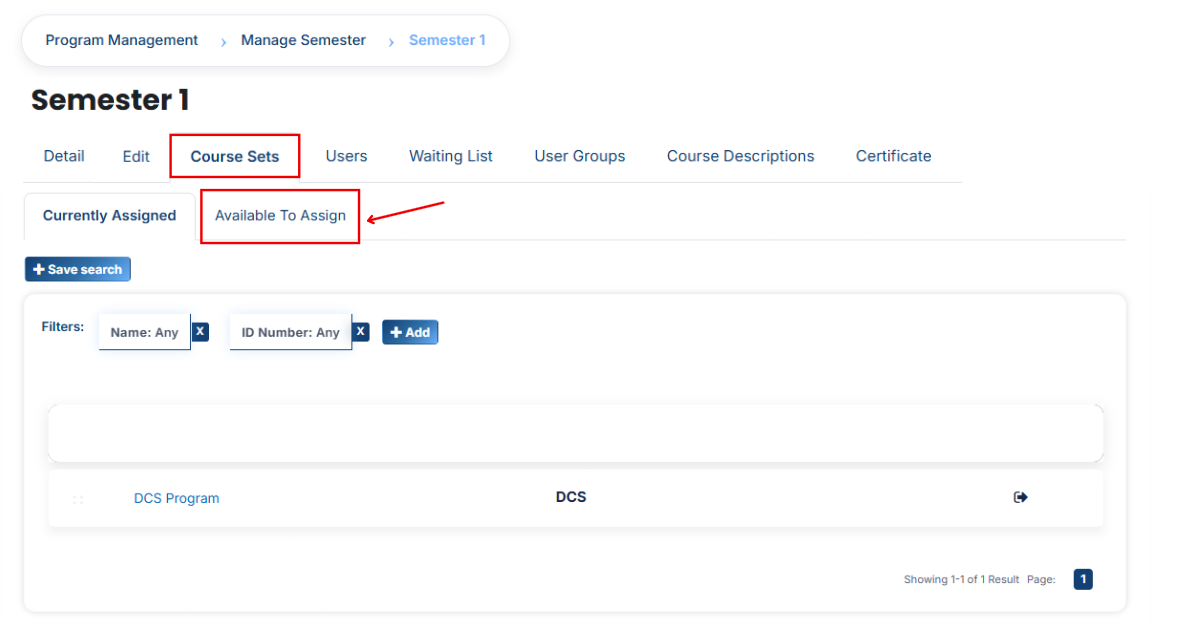Open the Edit tab
Screen dimensions: 1181x630
pos(136,157)
